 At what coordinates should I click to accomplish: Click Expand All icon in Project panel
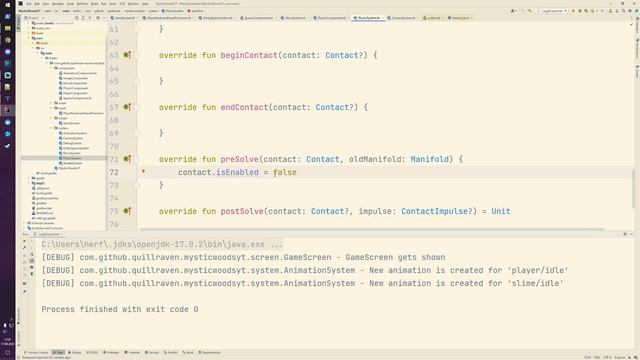pyautogui.click(x=83, y=18)
